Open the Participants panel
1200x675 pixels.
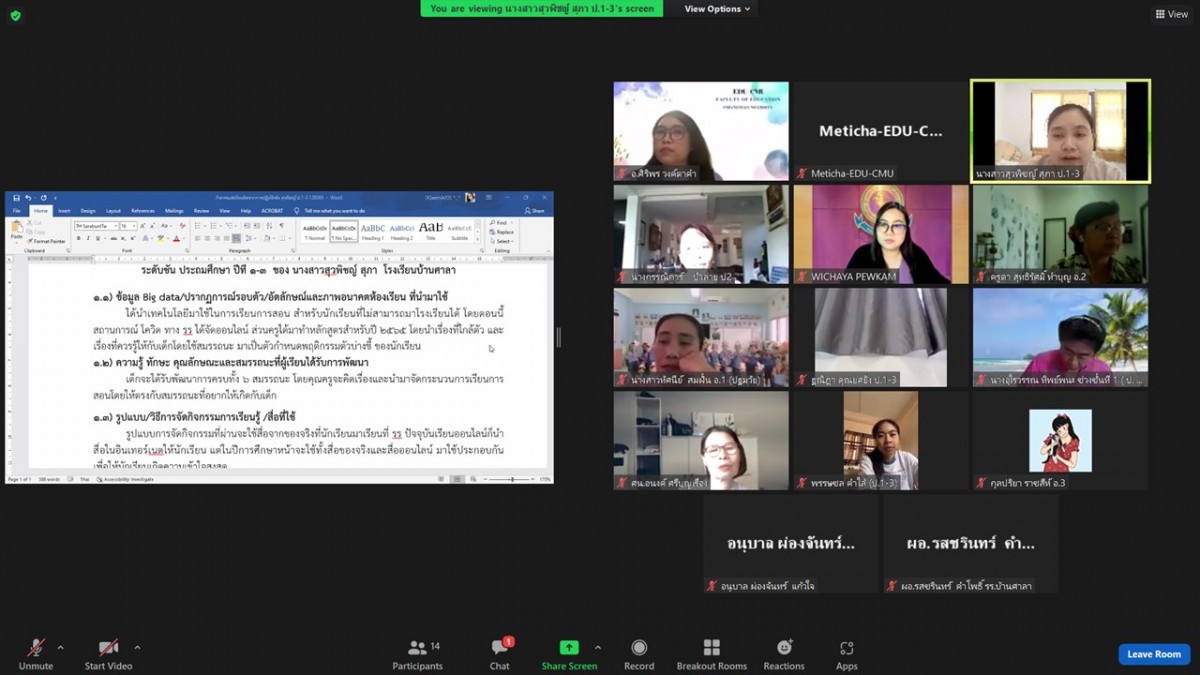tap(417, 654)
